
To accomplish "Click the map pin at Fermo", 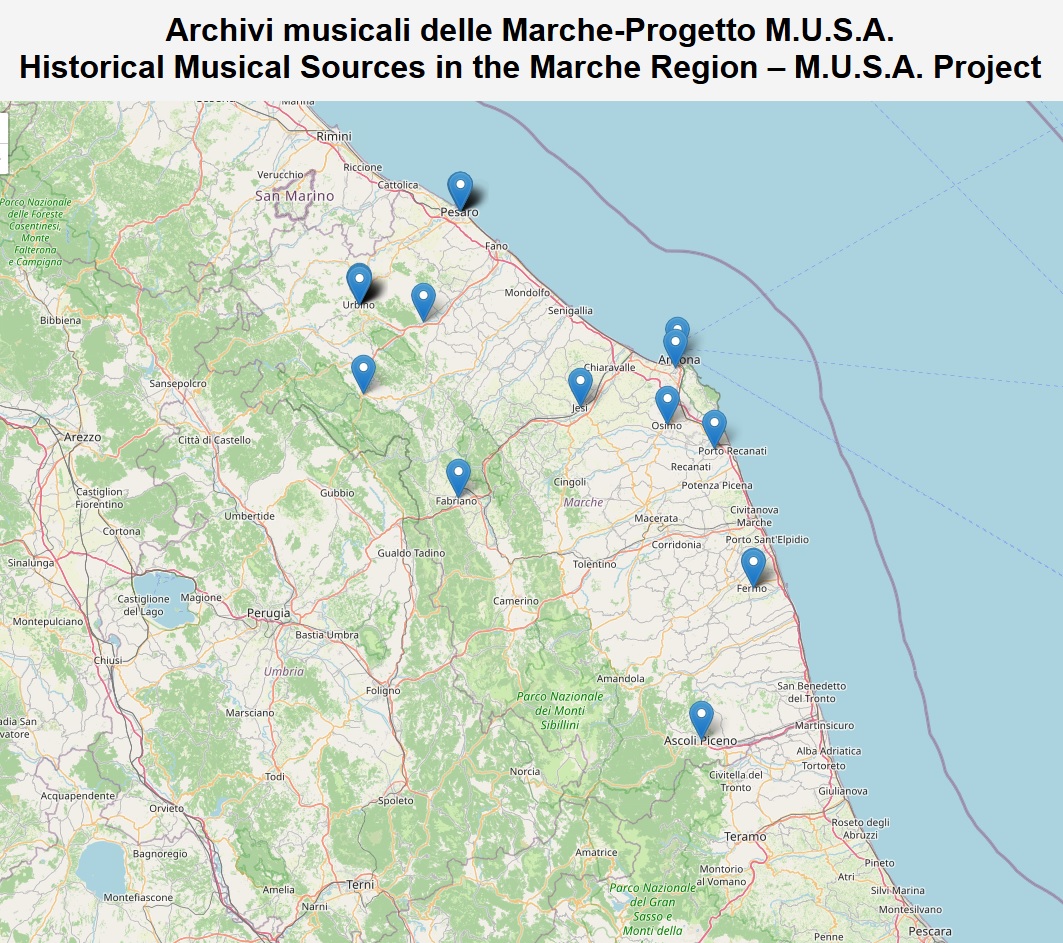I will tap(753, 567).
